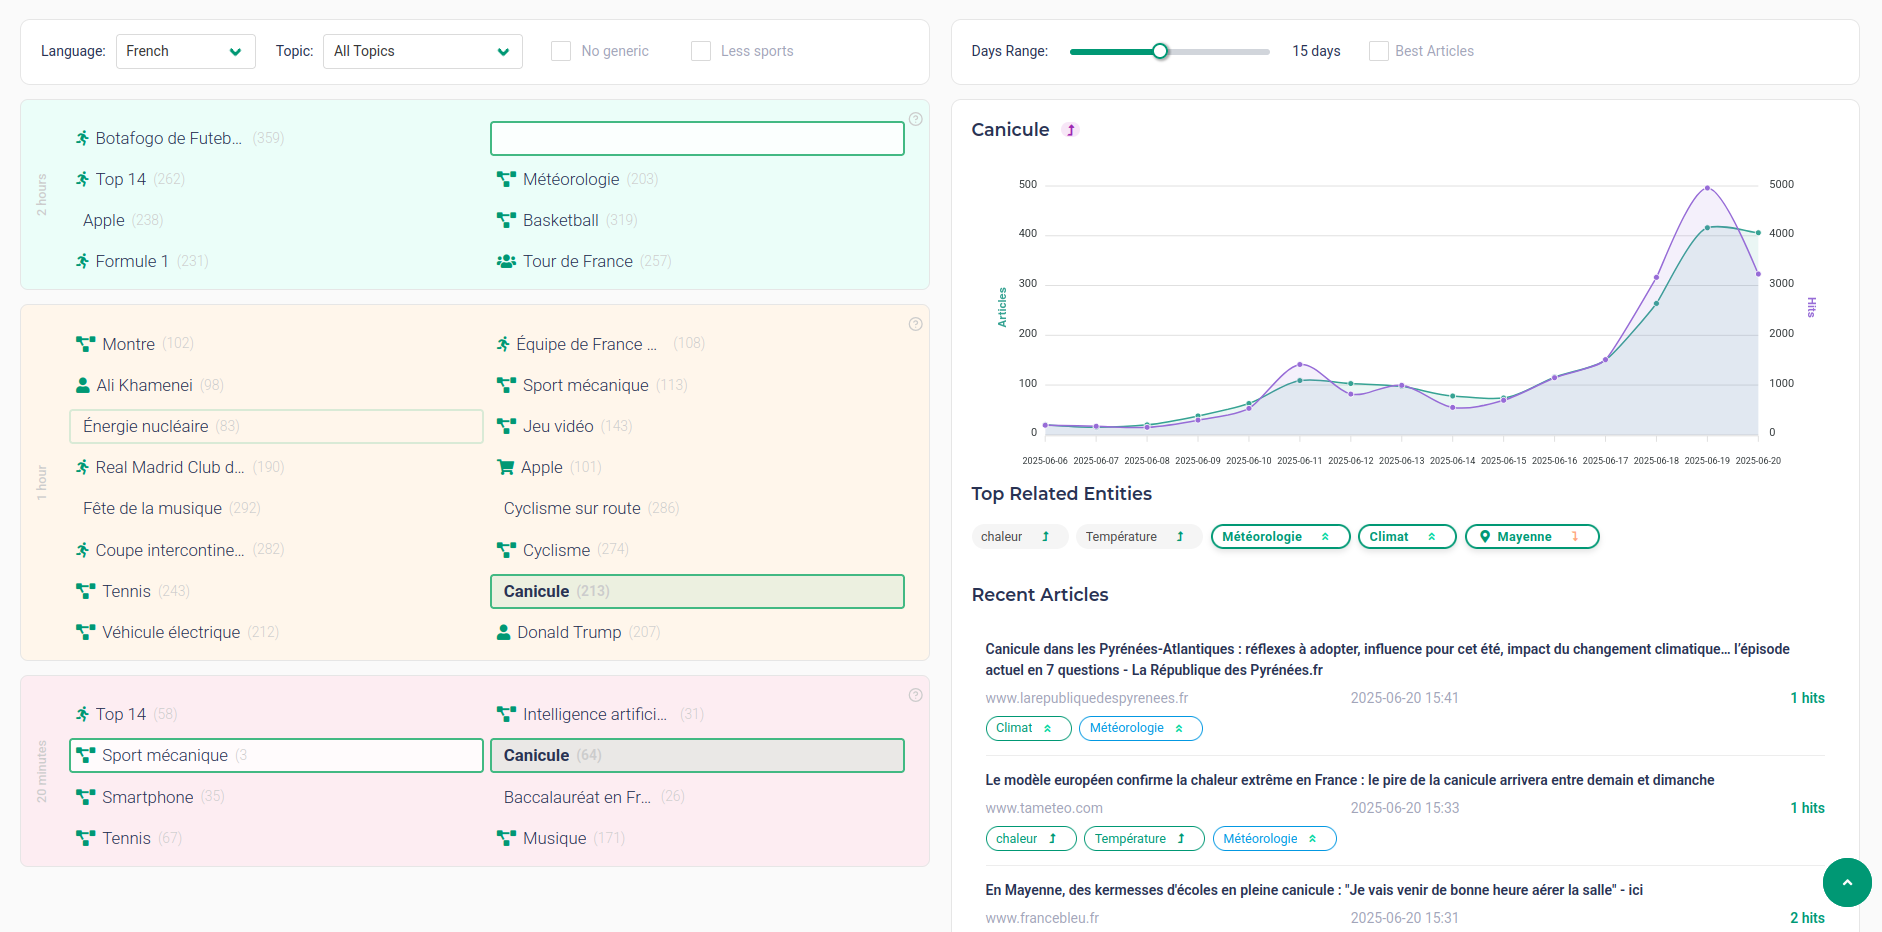Click the person icon beside Ali Khamenei
Image resolution: width=1882 pixels, height=932 pixels.
pos(81,385)
